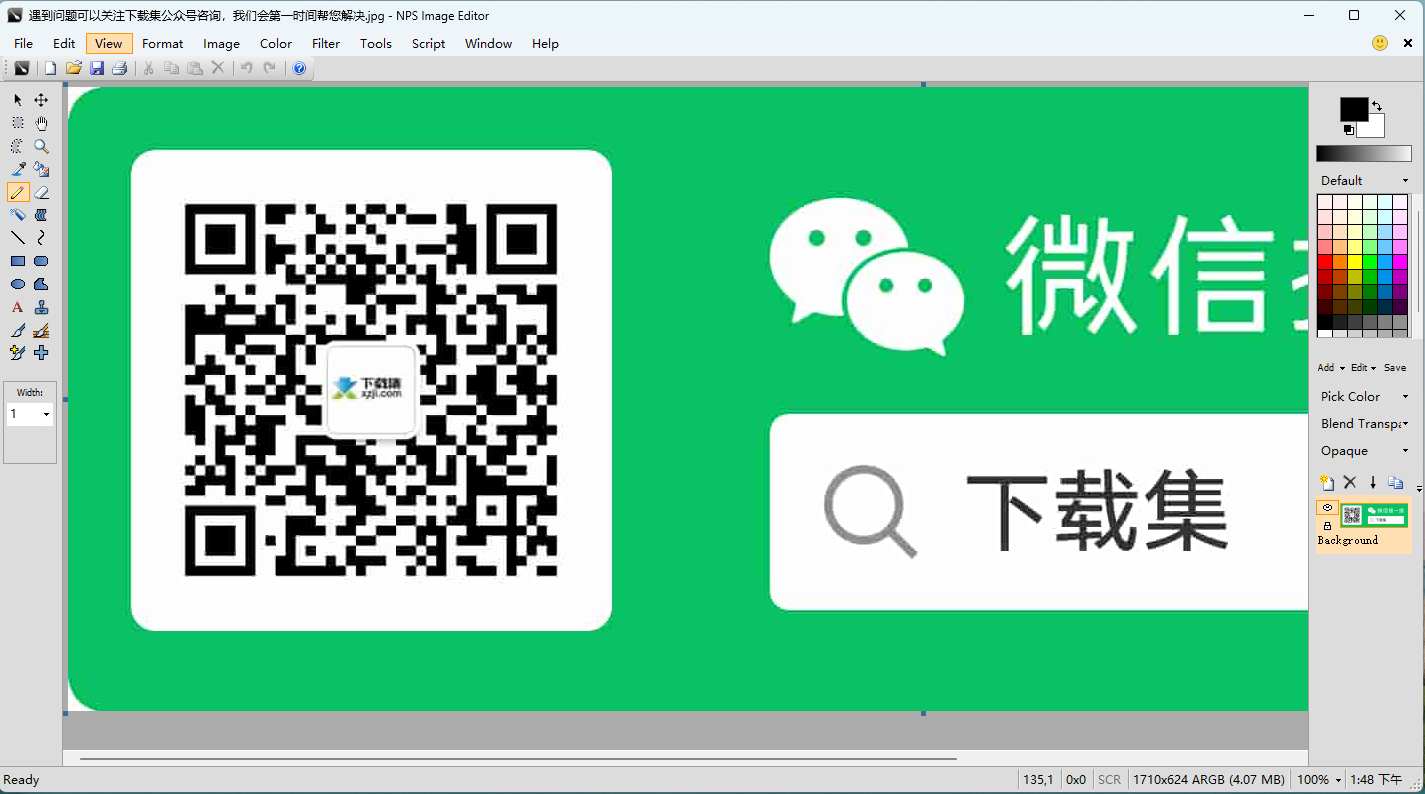The image size is (1425, 794).
Task: Save the color palette
Action: click(x=1395, y=368)
